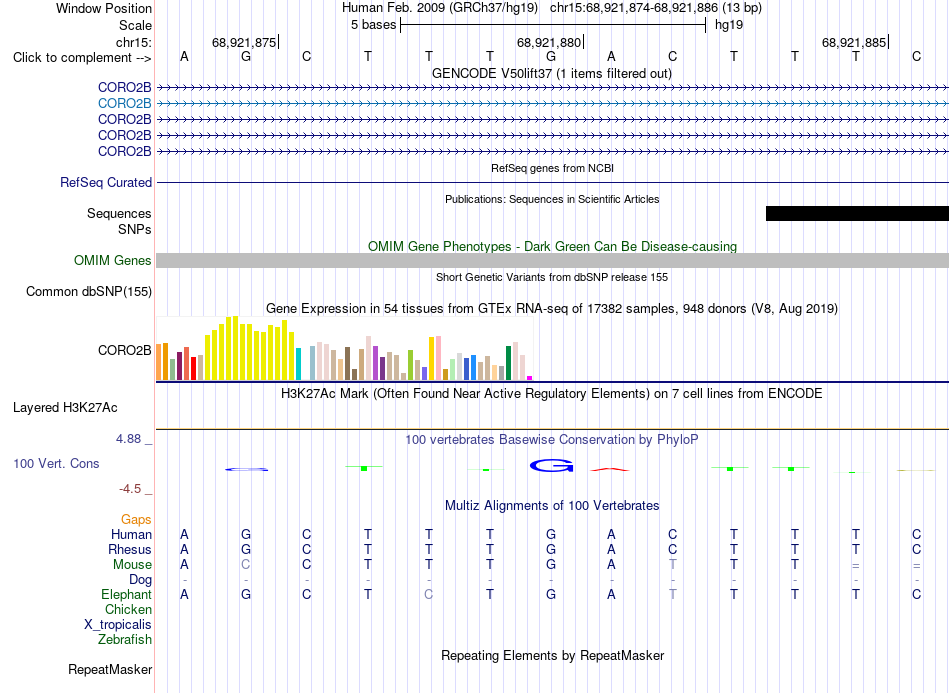Select the chr15: base position label
Image resolution: width=950 pixels, height=693 pixels.
133,42
